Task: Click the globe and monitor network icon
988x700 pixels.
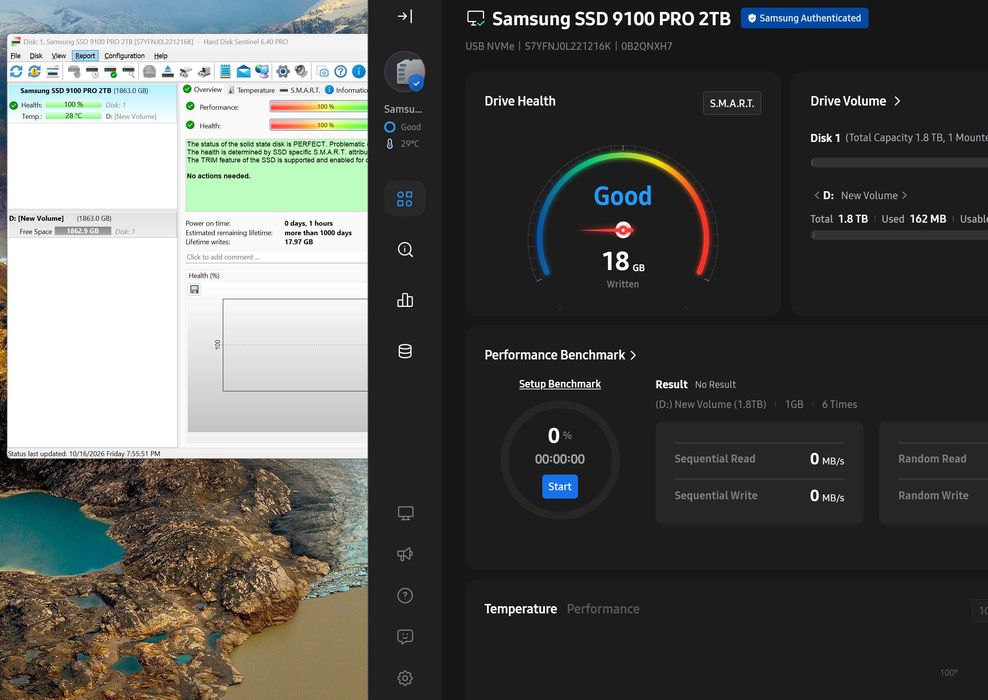Action: [261, 72]
